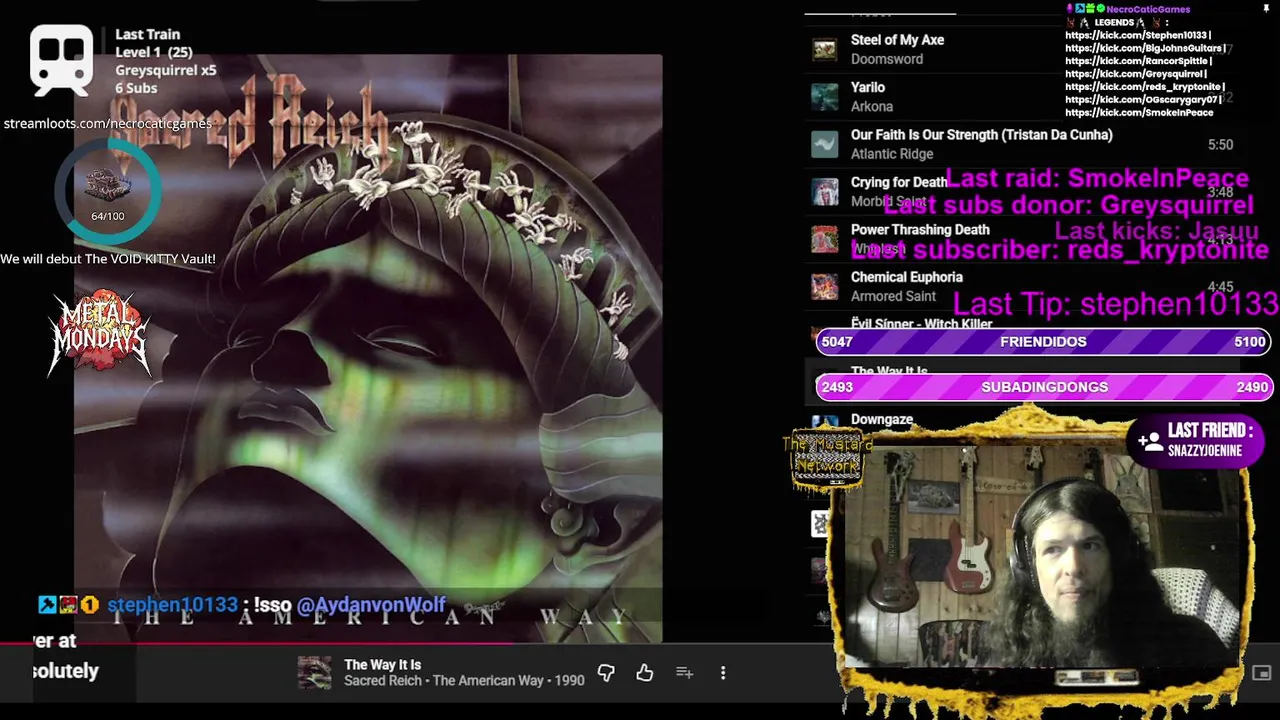The height and width of the screenshot is (720, 1280).
Task: Click 'Sacred Reich - The American Way - 1990' subtitle
Action: 464,681
